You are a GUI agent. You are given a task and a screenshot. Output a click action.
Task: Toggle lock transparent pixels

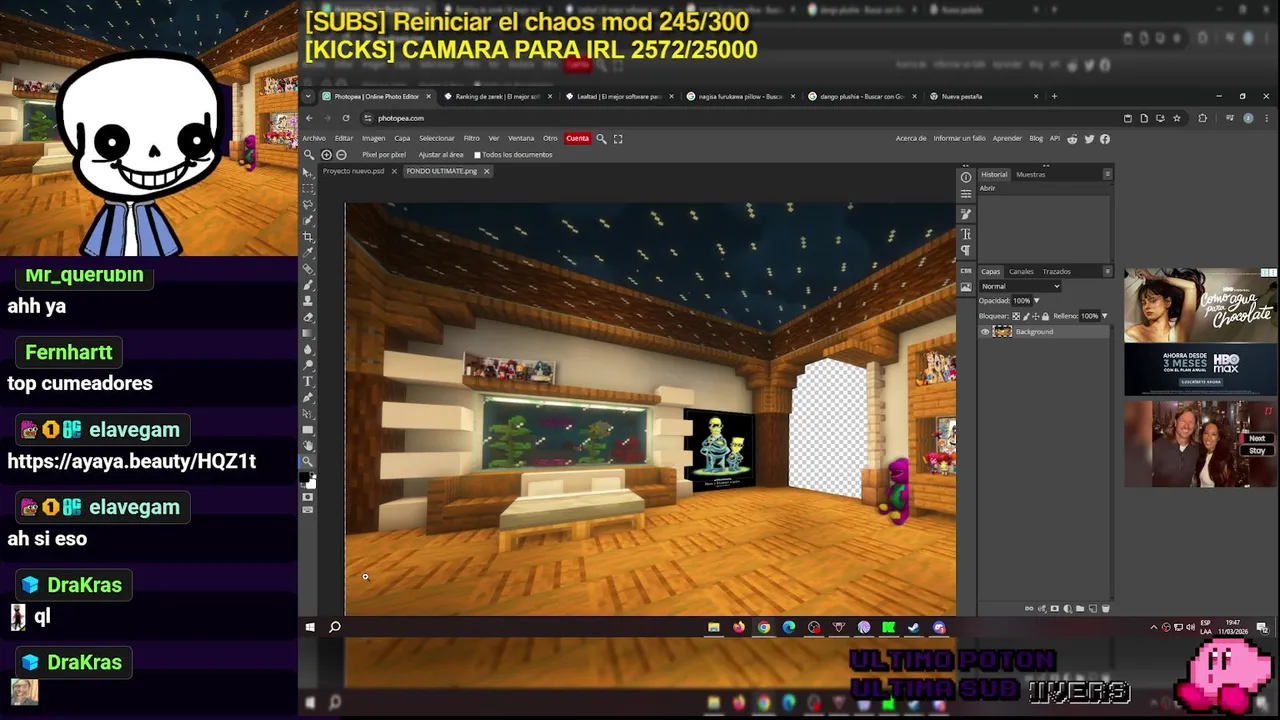click(x=1016, y=316)
